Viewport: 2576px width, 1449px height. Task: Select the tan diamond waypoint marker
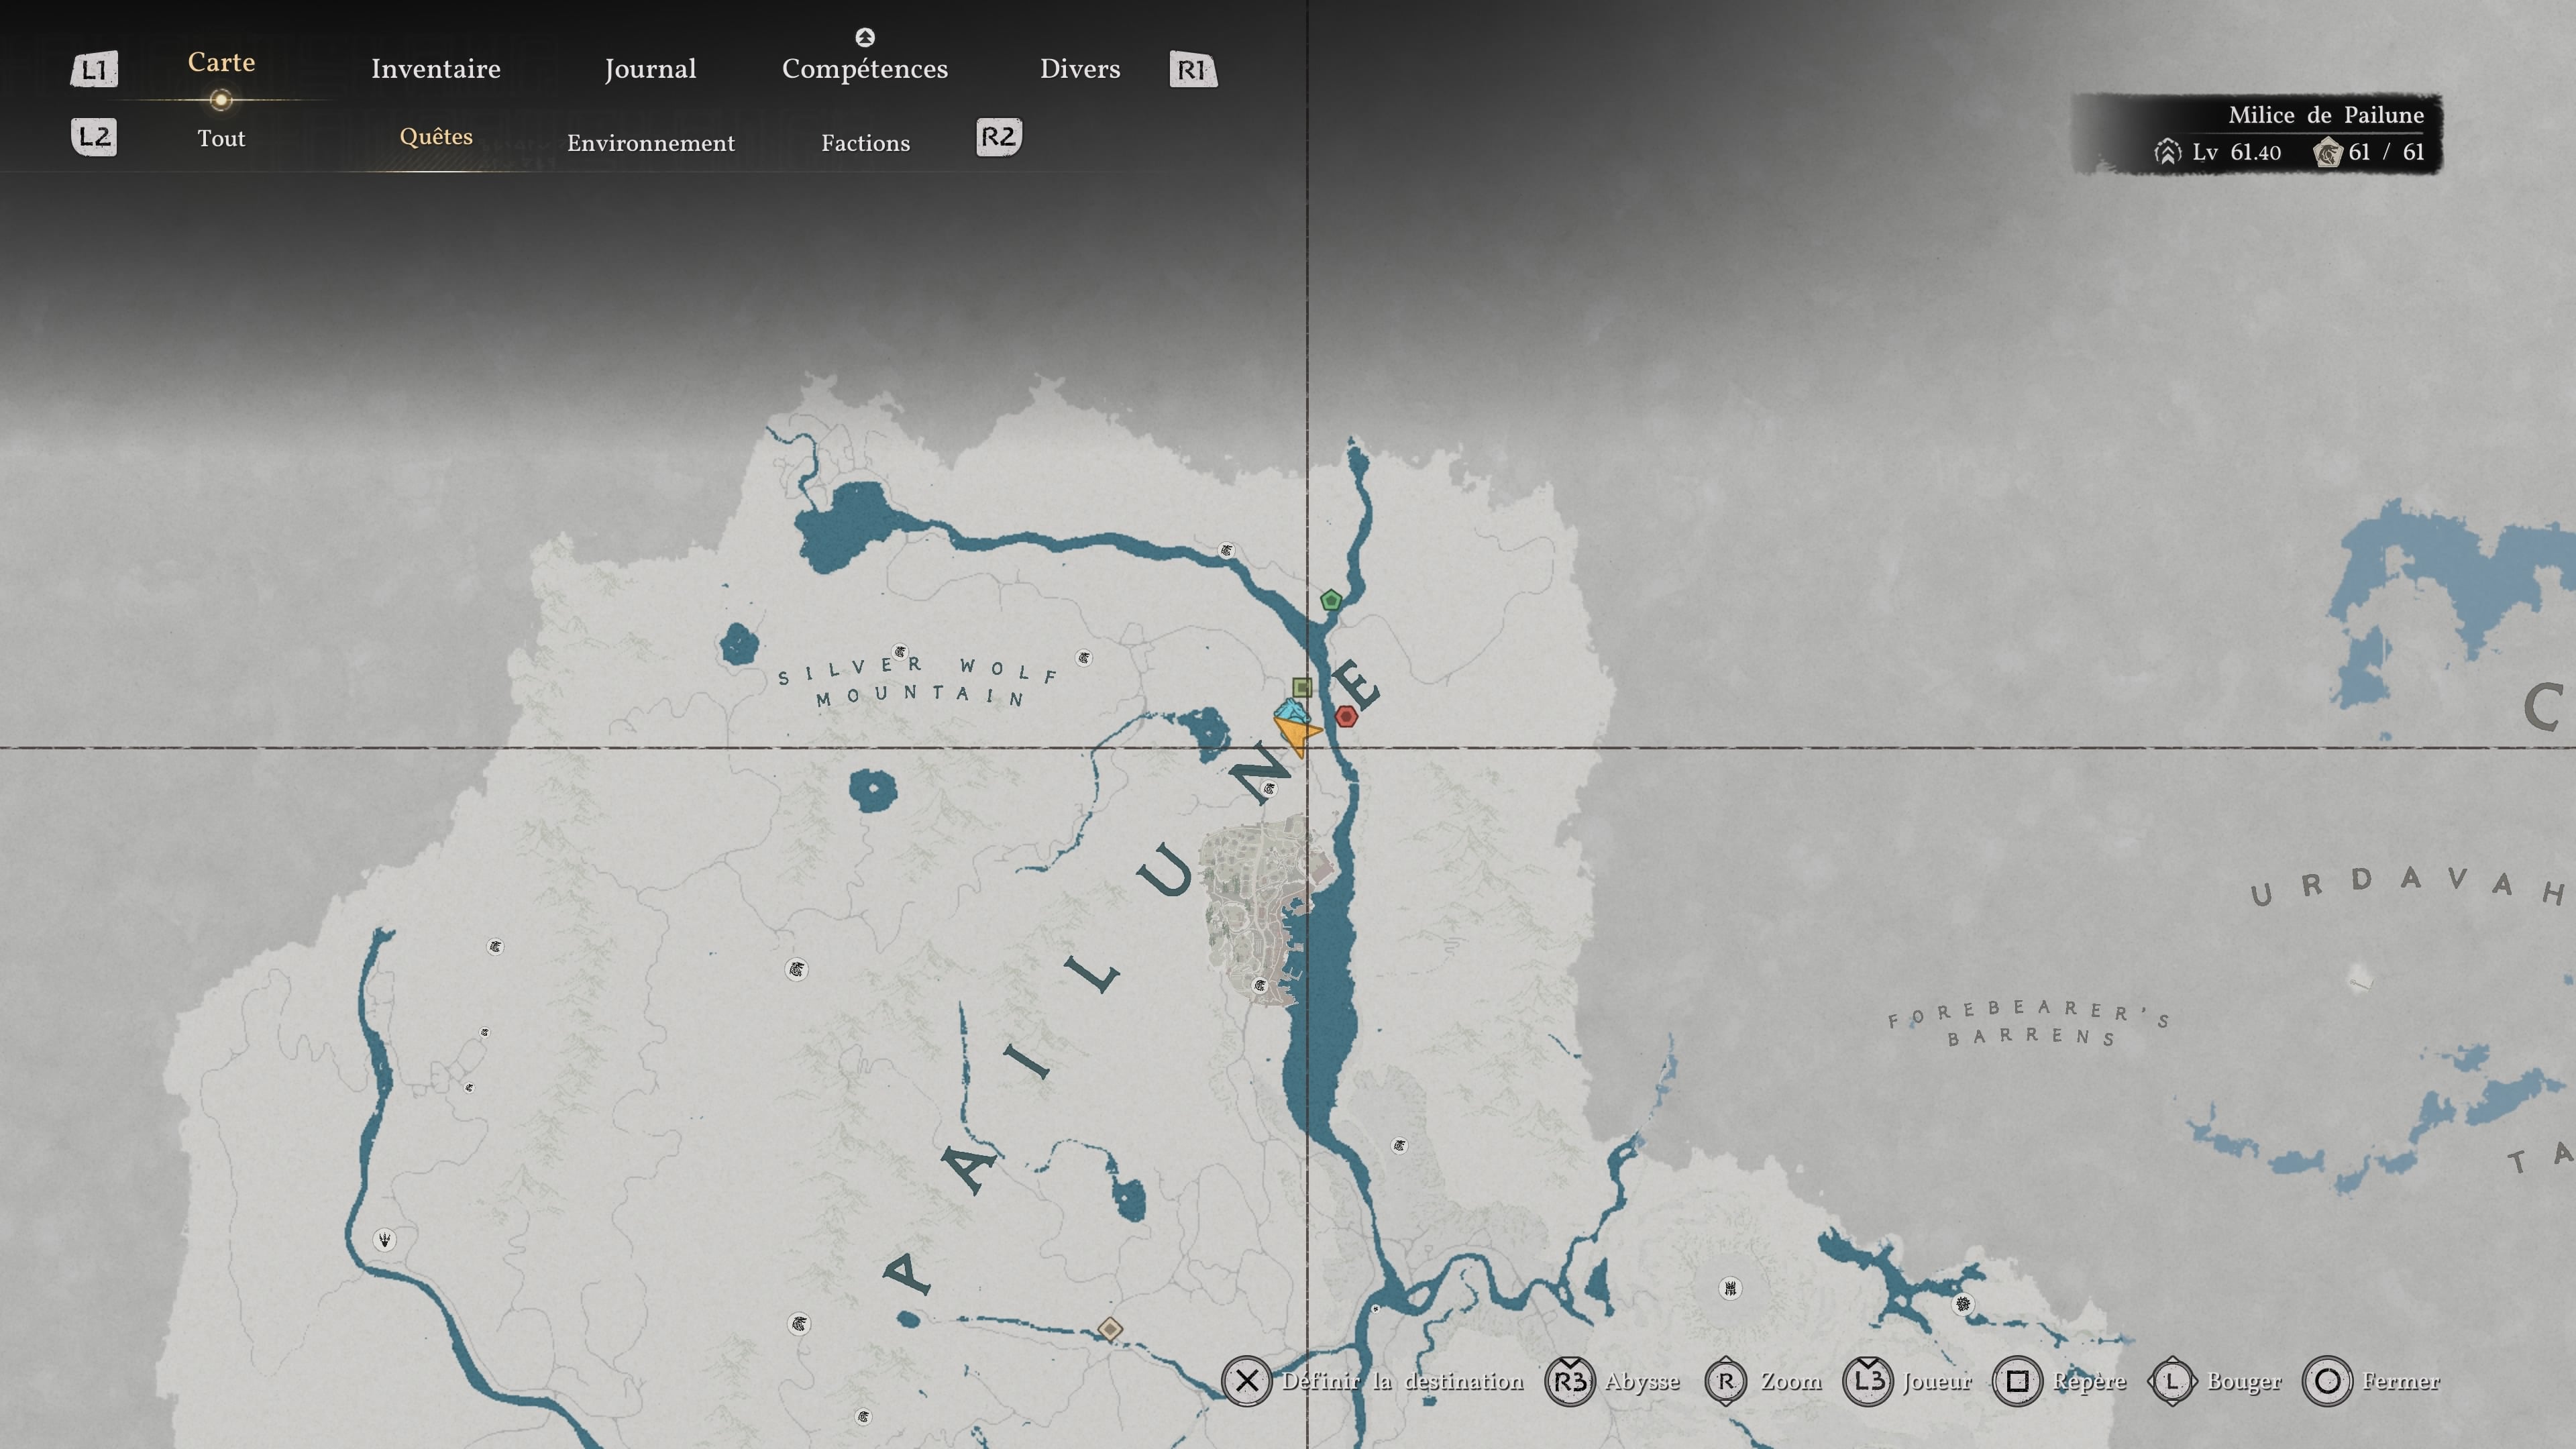1109,1329
